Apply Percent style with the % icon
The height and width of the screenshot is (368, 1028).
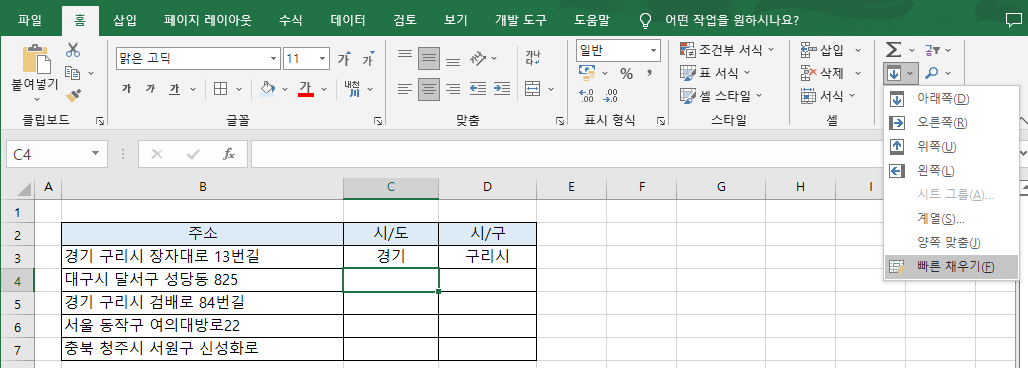pyautogui.click(x=627, y=73)
